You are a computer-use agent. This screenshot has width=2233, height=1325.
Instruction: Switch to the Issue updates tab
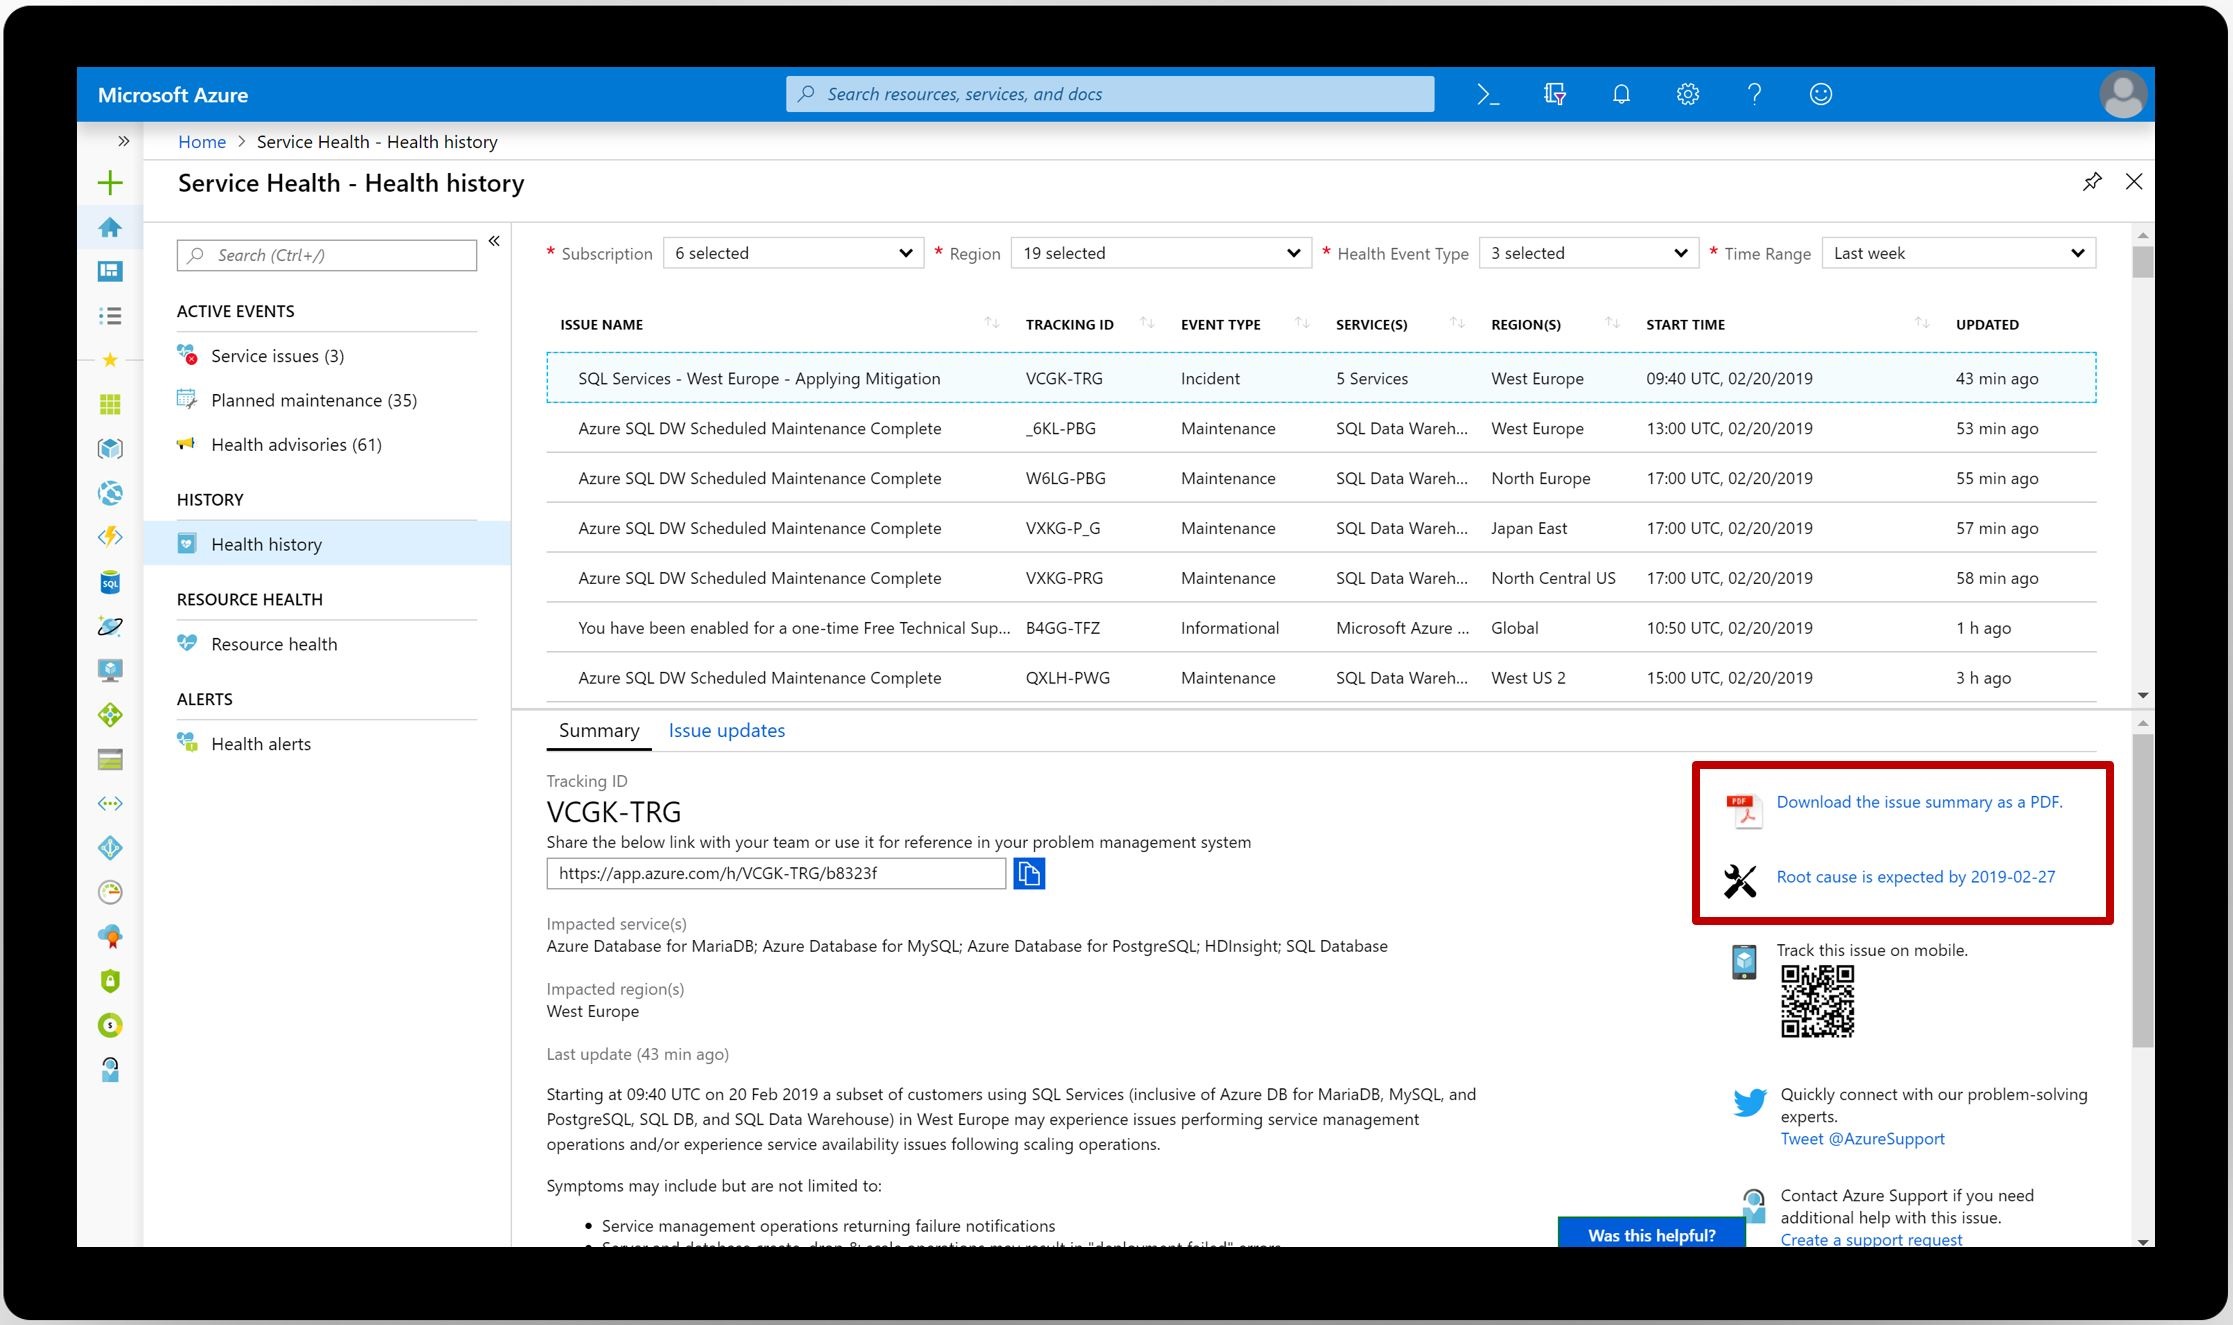click(726, 730)
